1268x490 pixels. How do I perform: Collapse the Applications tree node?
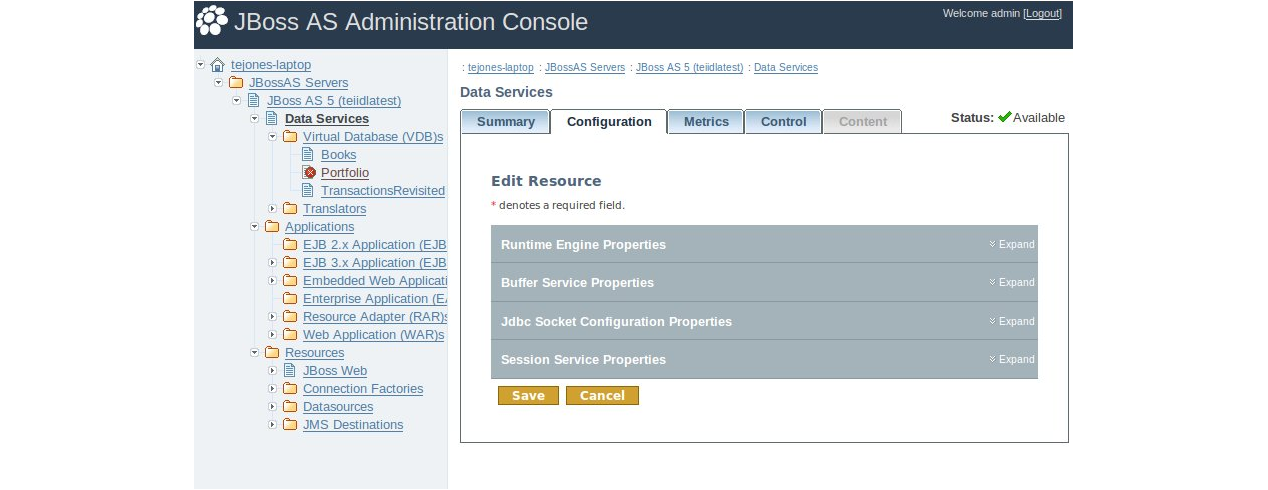pyautogui.click(x=254, y=227)
